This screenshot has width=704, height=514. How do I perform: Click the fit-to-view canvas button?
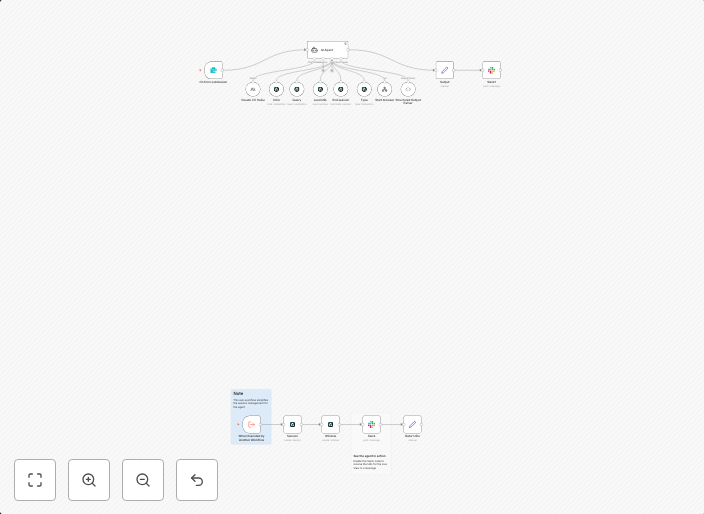35,480
